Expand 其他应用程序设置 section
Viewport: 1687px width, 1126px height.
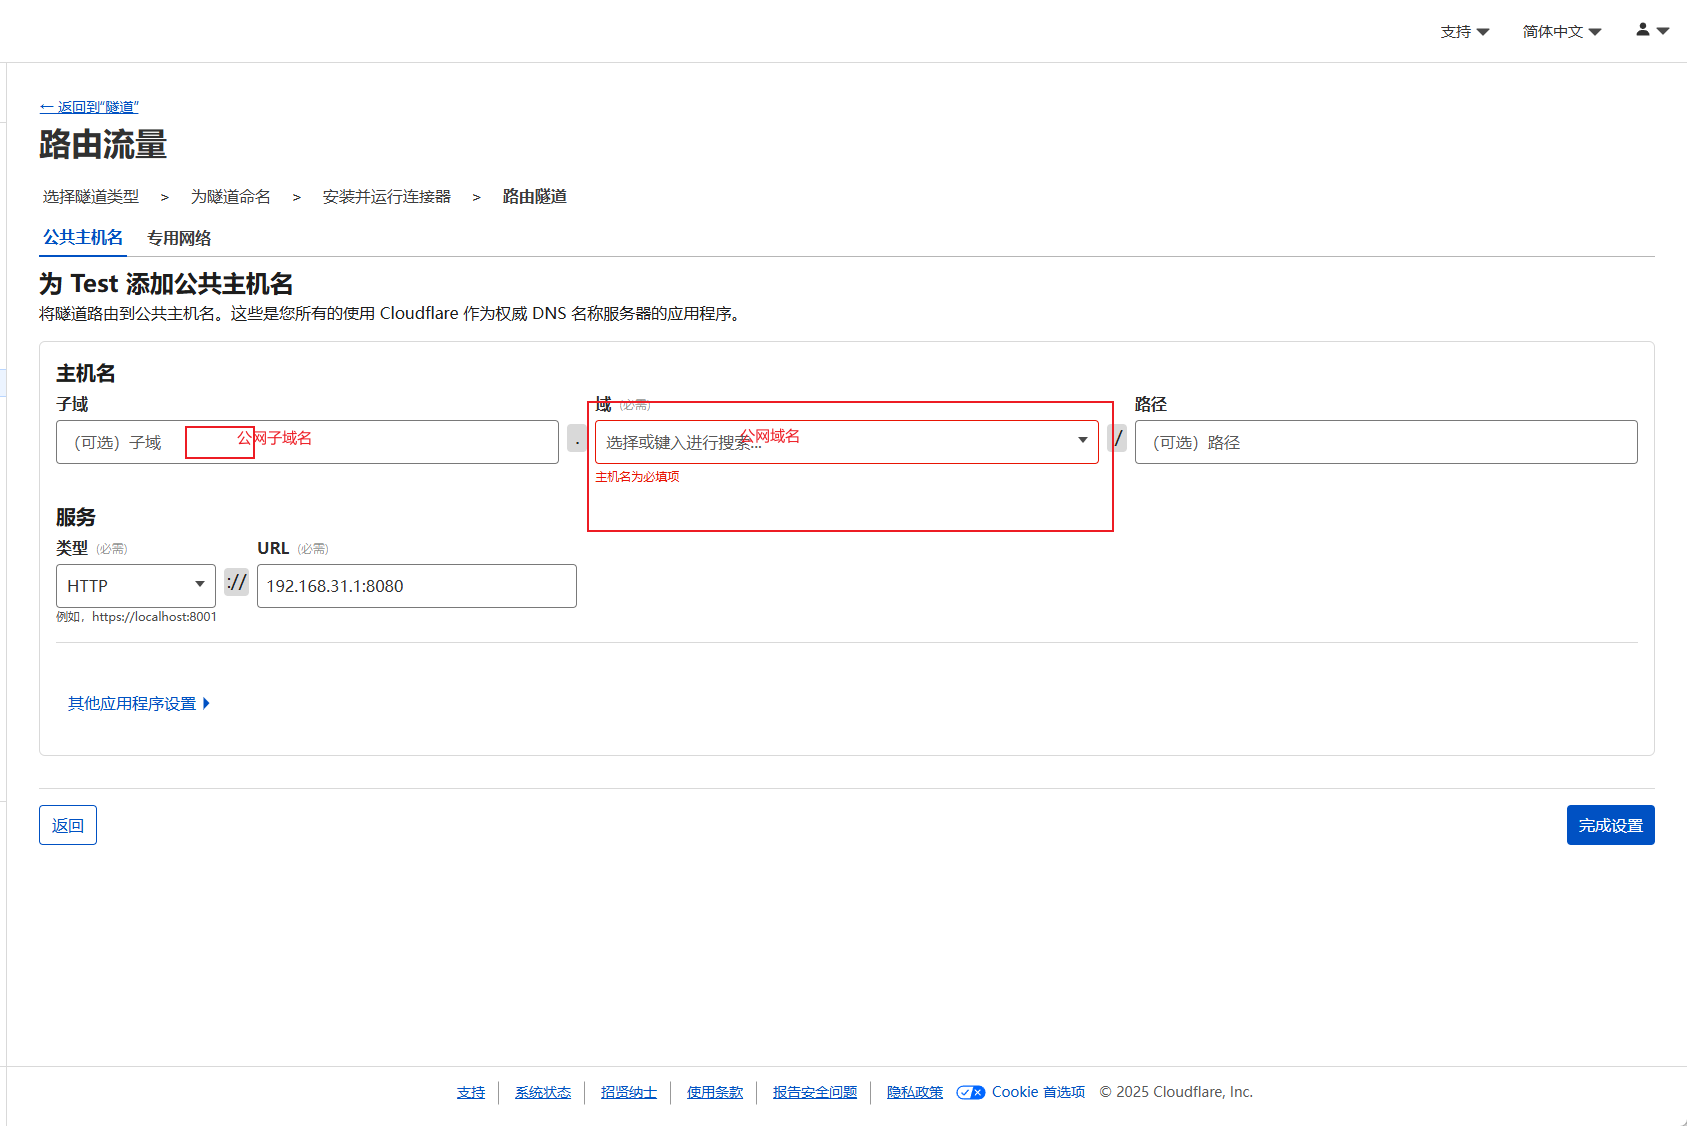[138, 704]
